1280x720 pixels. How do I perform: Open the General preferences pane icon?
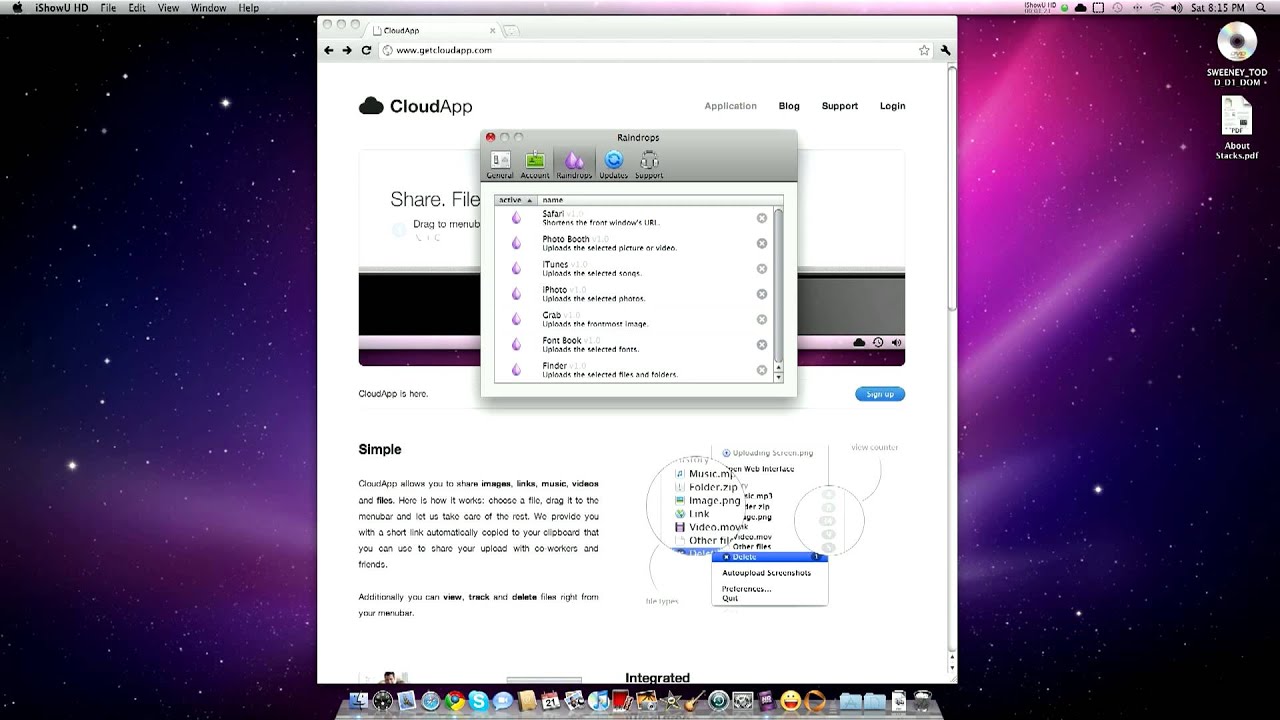[500, 164]
